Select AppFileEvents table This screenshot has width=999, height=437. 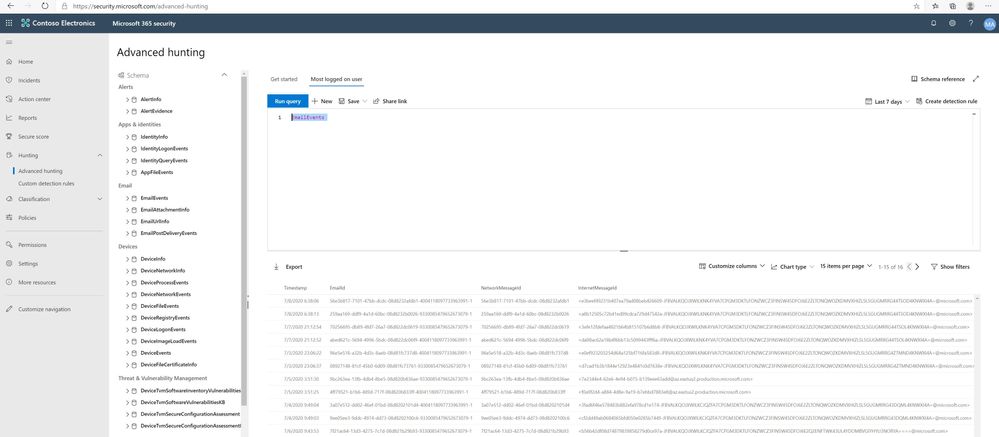157,172
